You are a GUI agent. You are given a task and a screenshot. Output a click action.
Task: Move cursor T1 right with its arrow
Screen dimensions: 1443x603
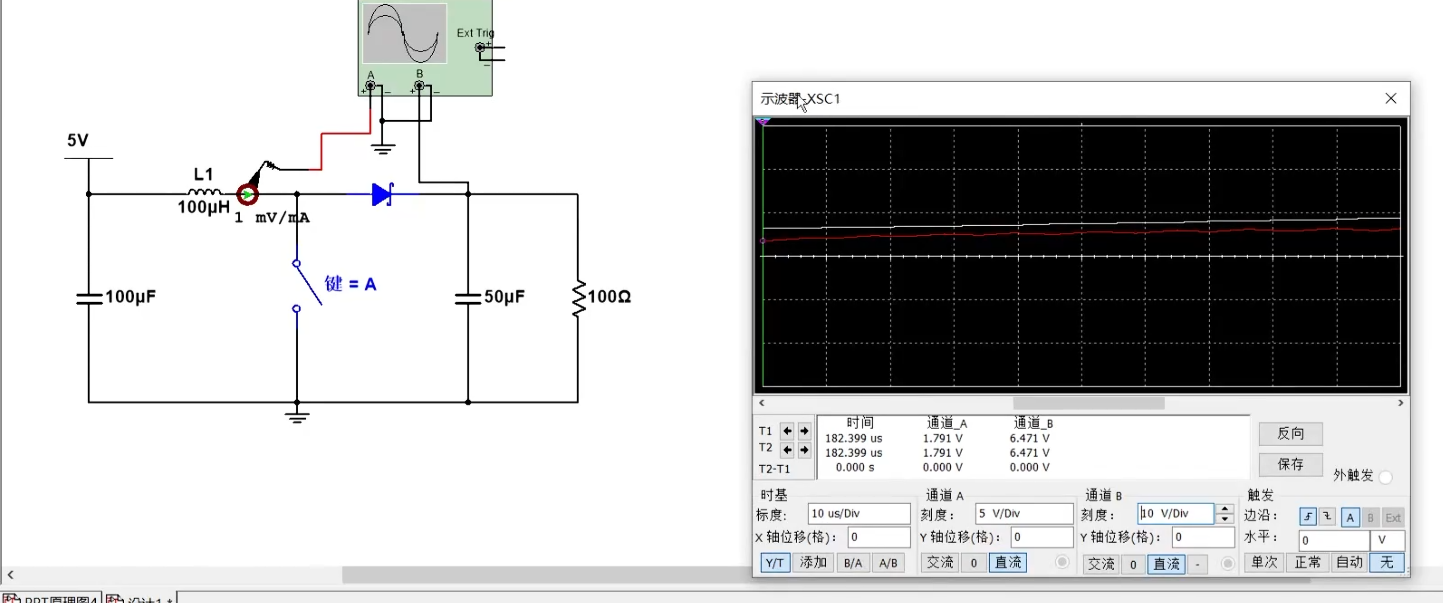(x=804, y=431)
